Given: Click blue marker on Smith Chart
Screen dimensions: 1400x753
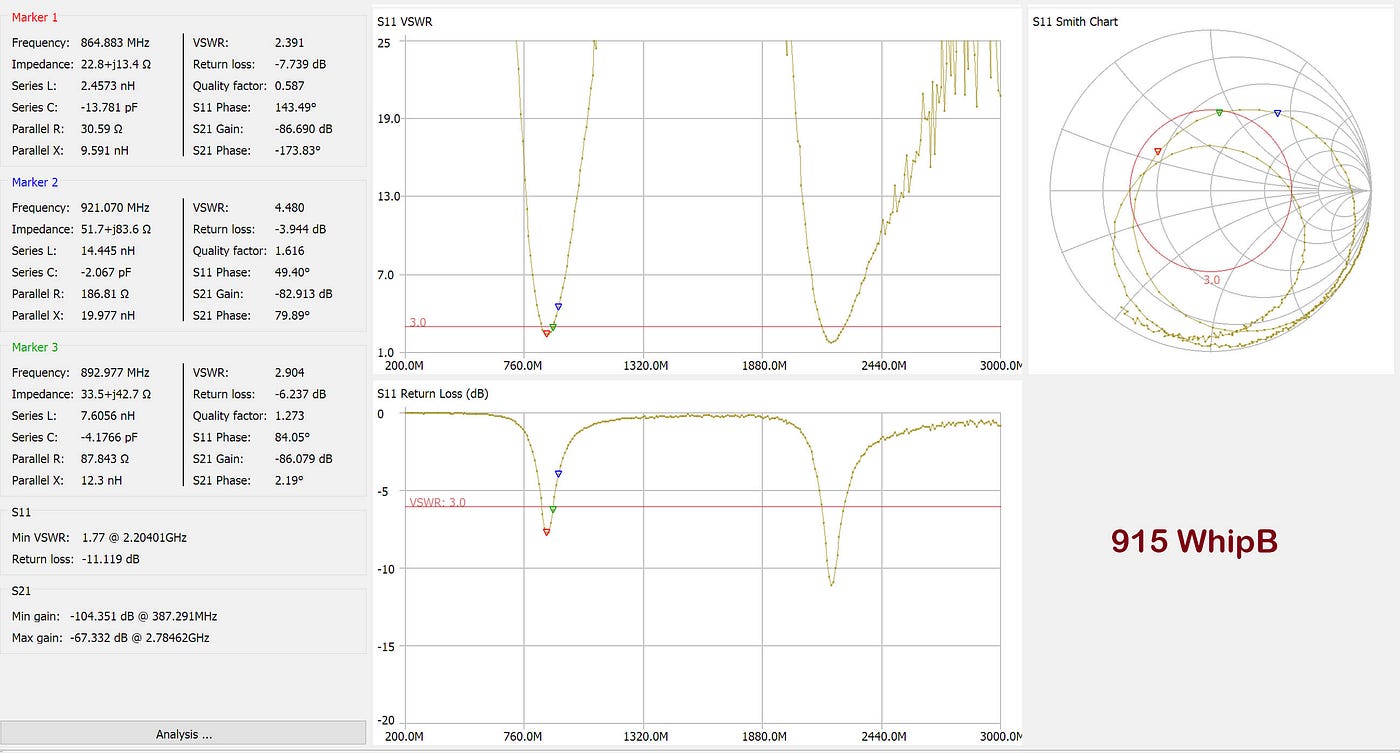Looking at the screenshot, I should tap(1277, 114).
